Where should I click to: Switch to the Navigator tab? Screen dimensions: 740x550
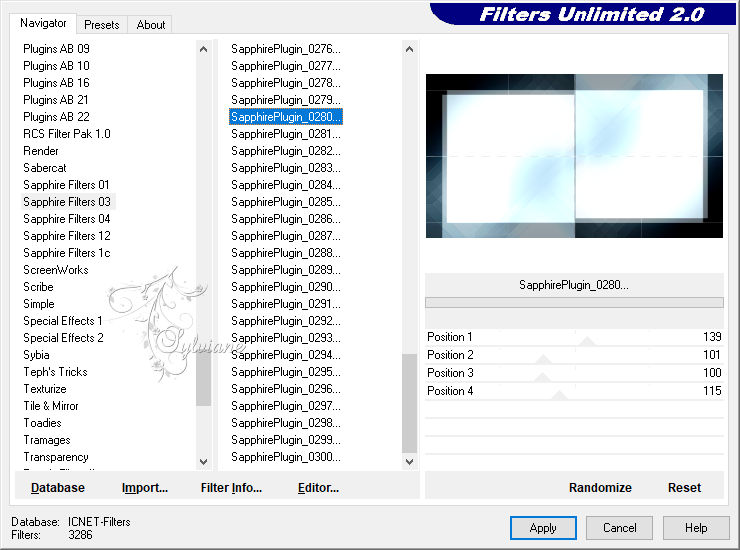pyautogui.click(x=43, y=23)
